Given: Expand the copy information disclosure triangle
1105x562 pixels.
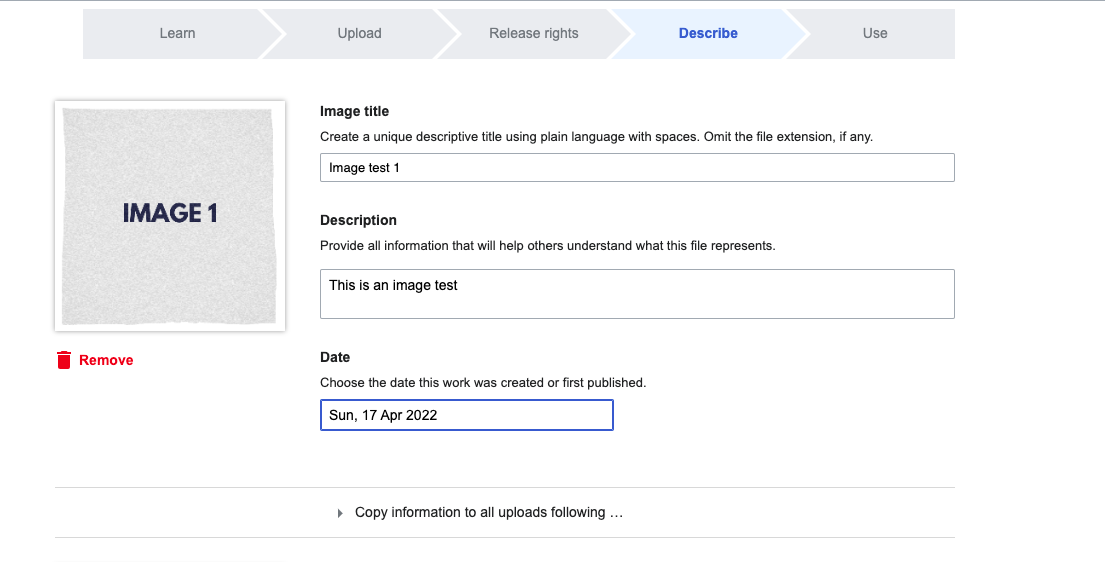Looking at the screenshot, I should (341, 513).
